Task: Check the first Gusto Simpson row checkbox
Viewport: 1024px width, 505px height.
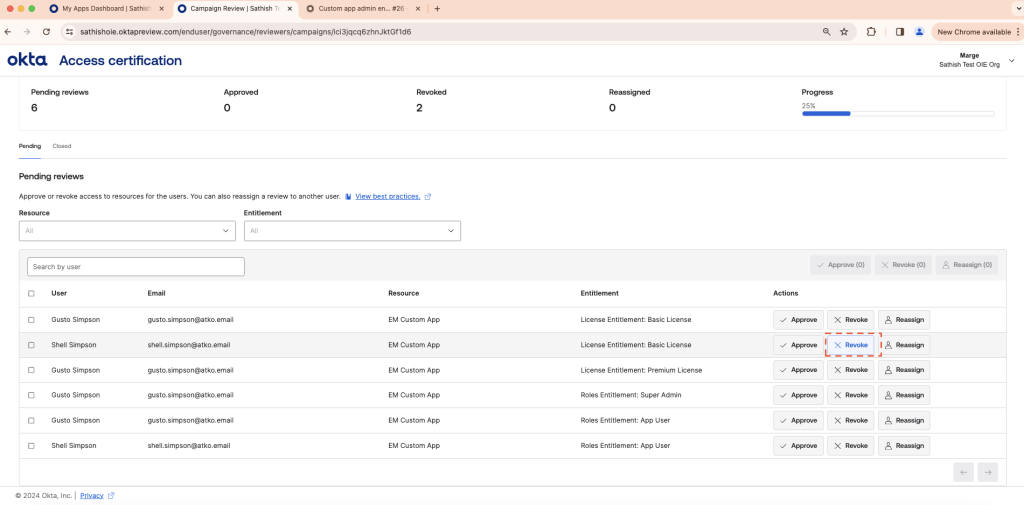Action: tap(31, 320)
